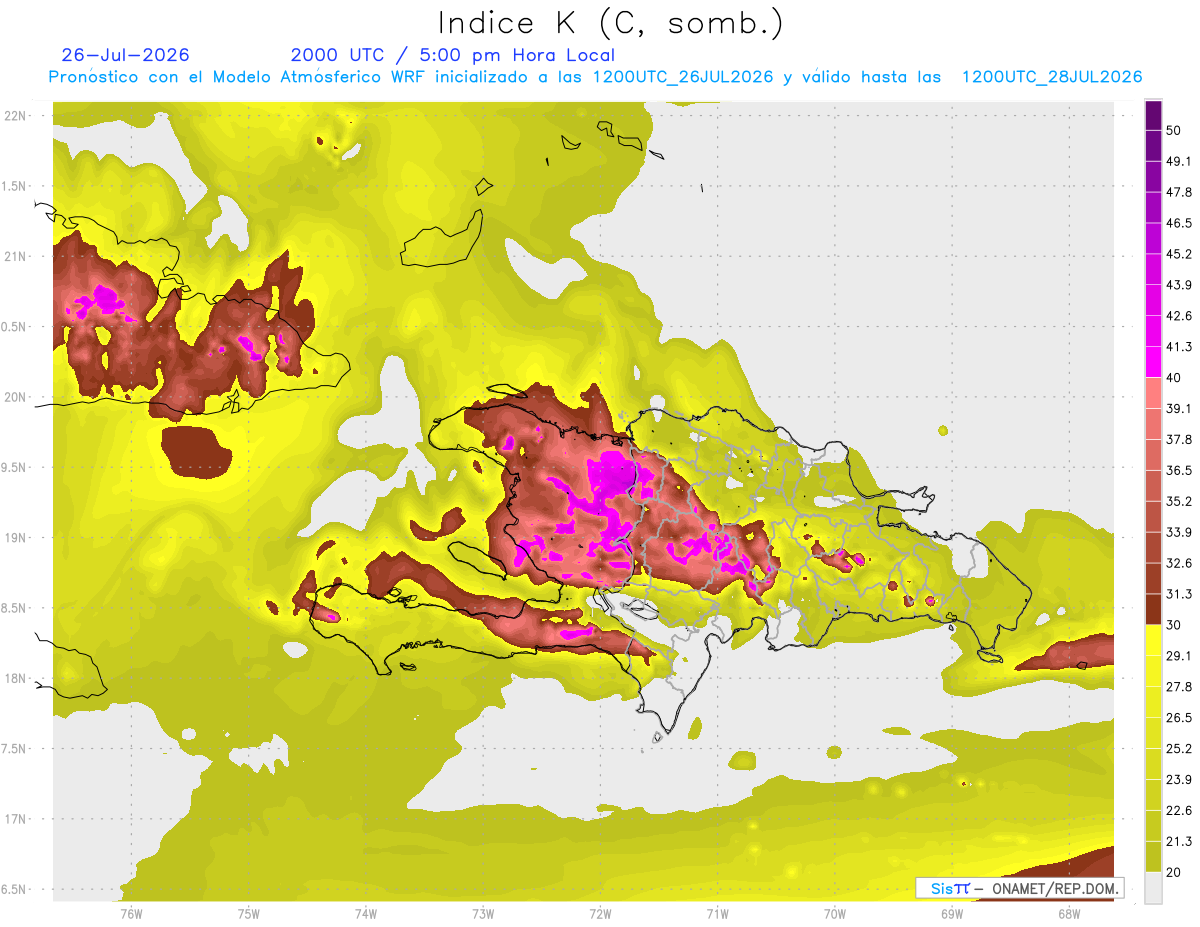Image resolution: width=1200 pixels, height=927 pixels.
Task: Click the 68W longitude tick label
Action: pos(1068,913)
